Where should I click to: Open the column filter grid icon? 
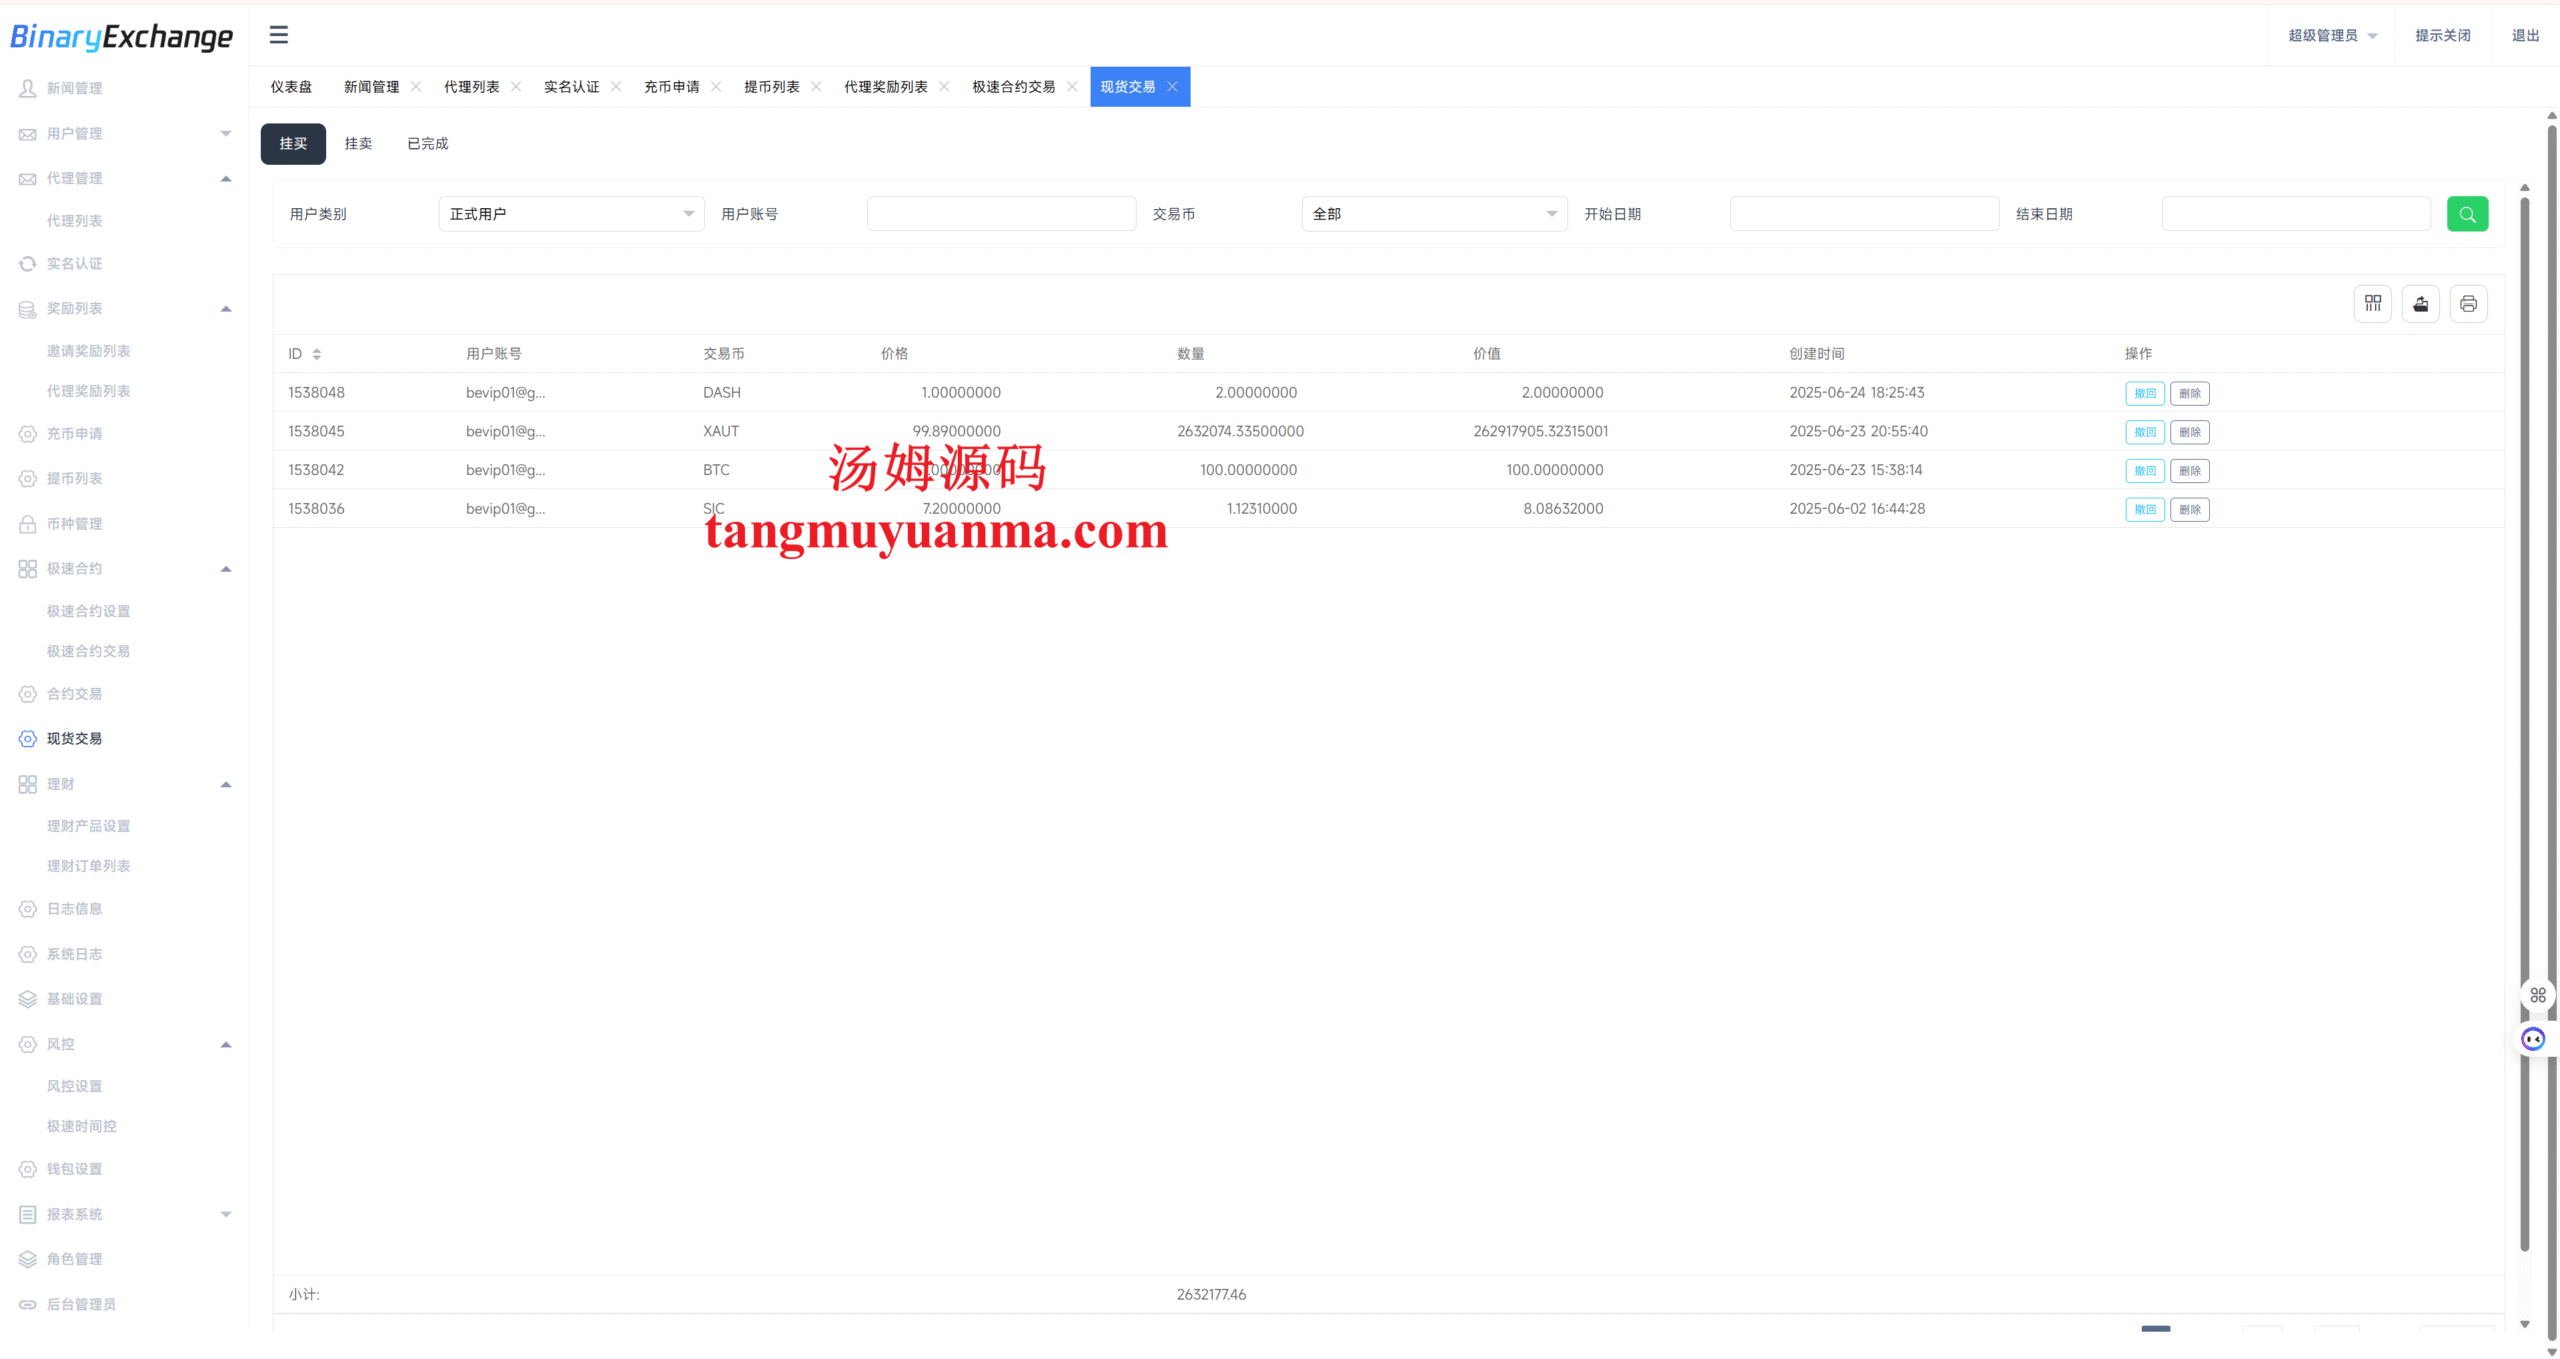tap(2372, 304)
